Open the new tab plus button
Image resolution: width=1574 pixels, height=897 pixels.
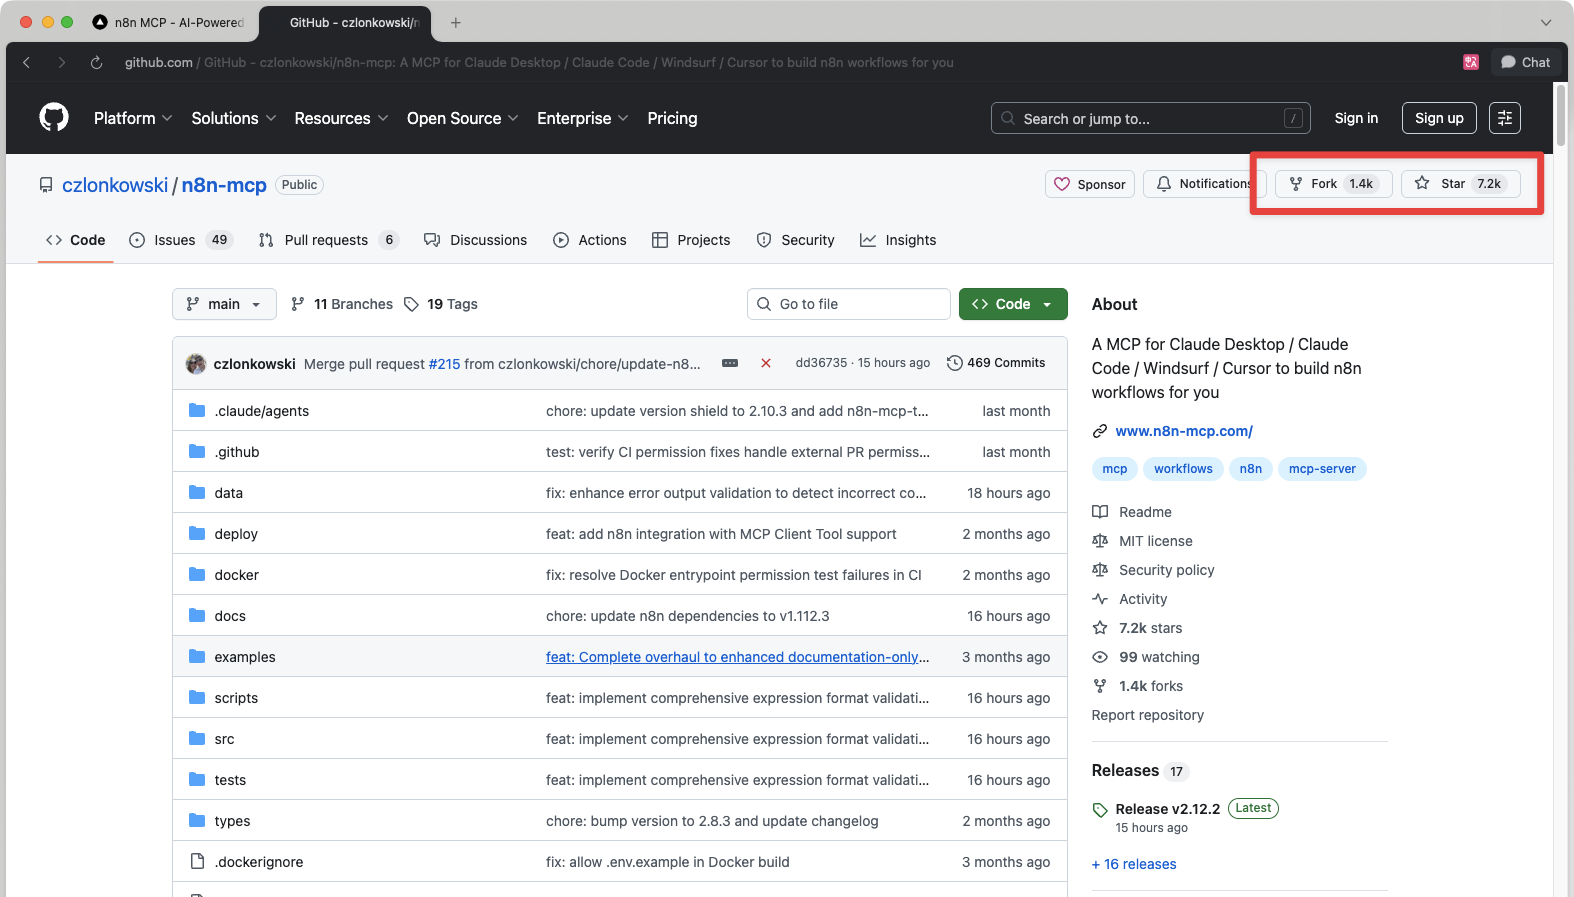(x=456, y=22)
